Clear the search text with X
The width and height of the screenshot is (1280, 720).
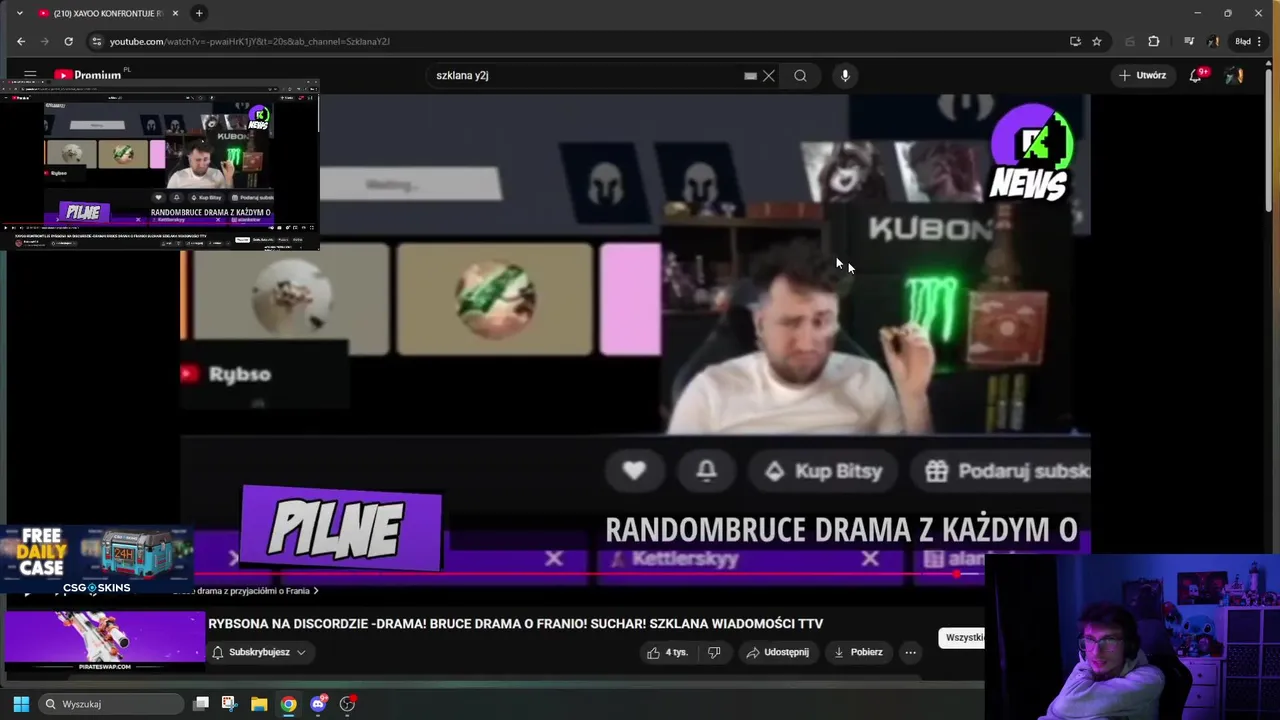(x=769, y=75)
